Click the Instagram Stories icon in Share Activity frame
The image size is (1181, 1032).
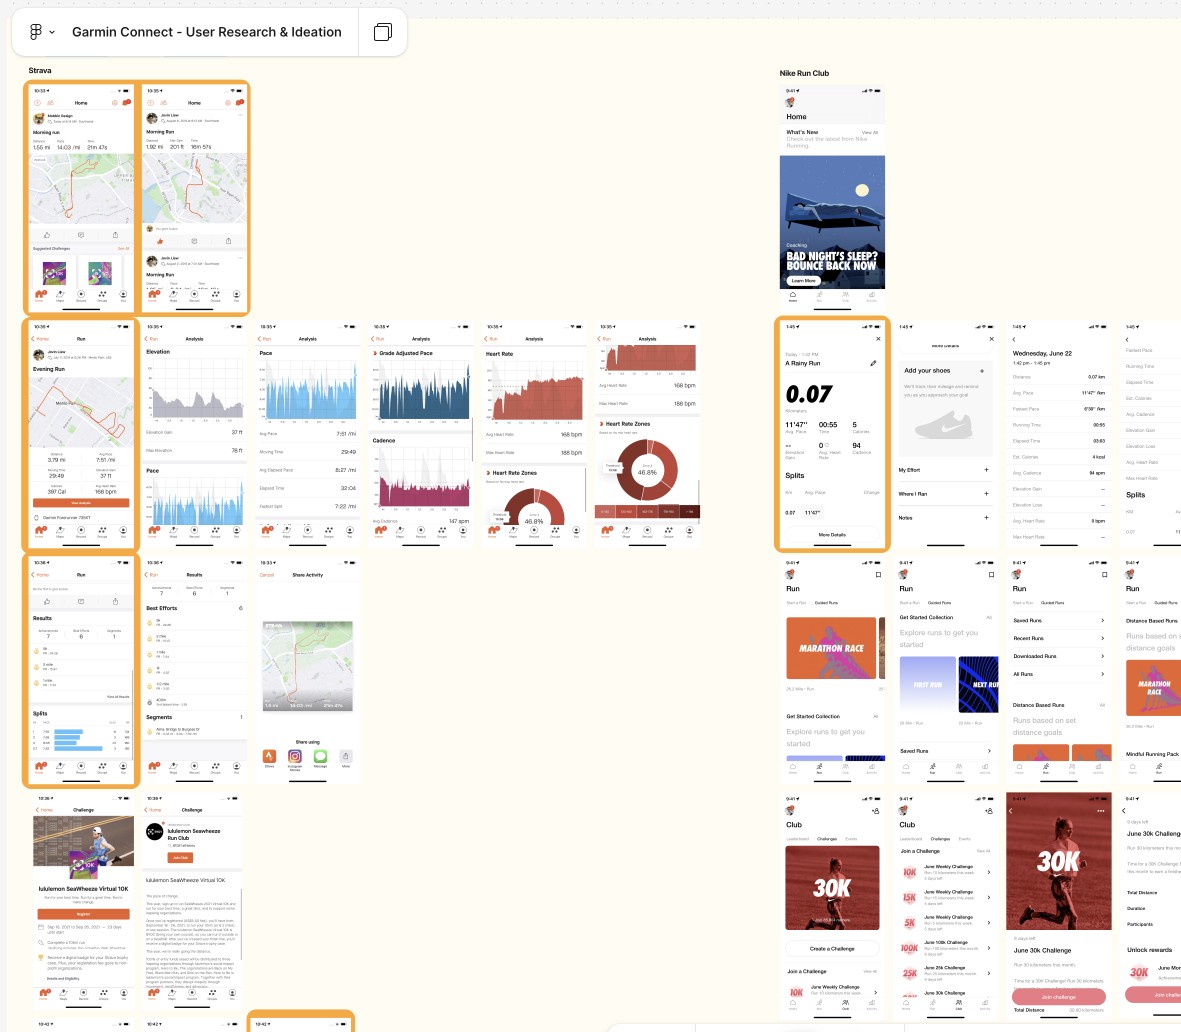(x=294, y=756)
